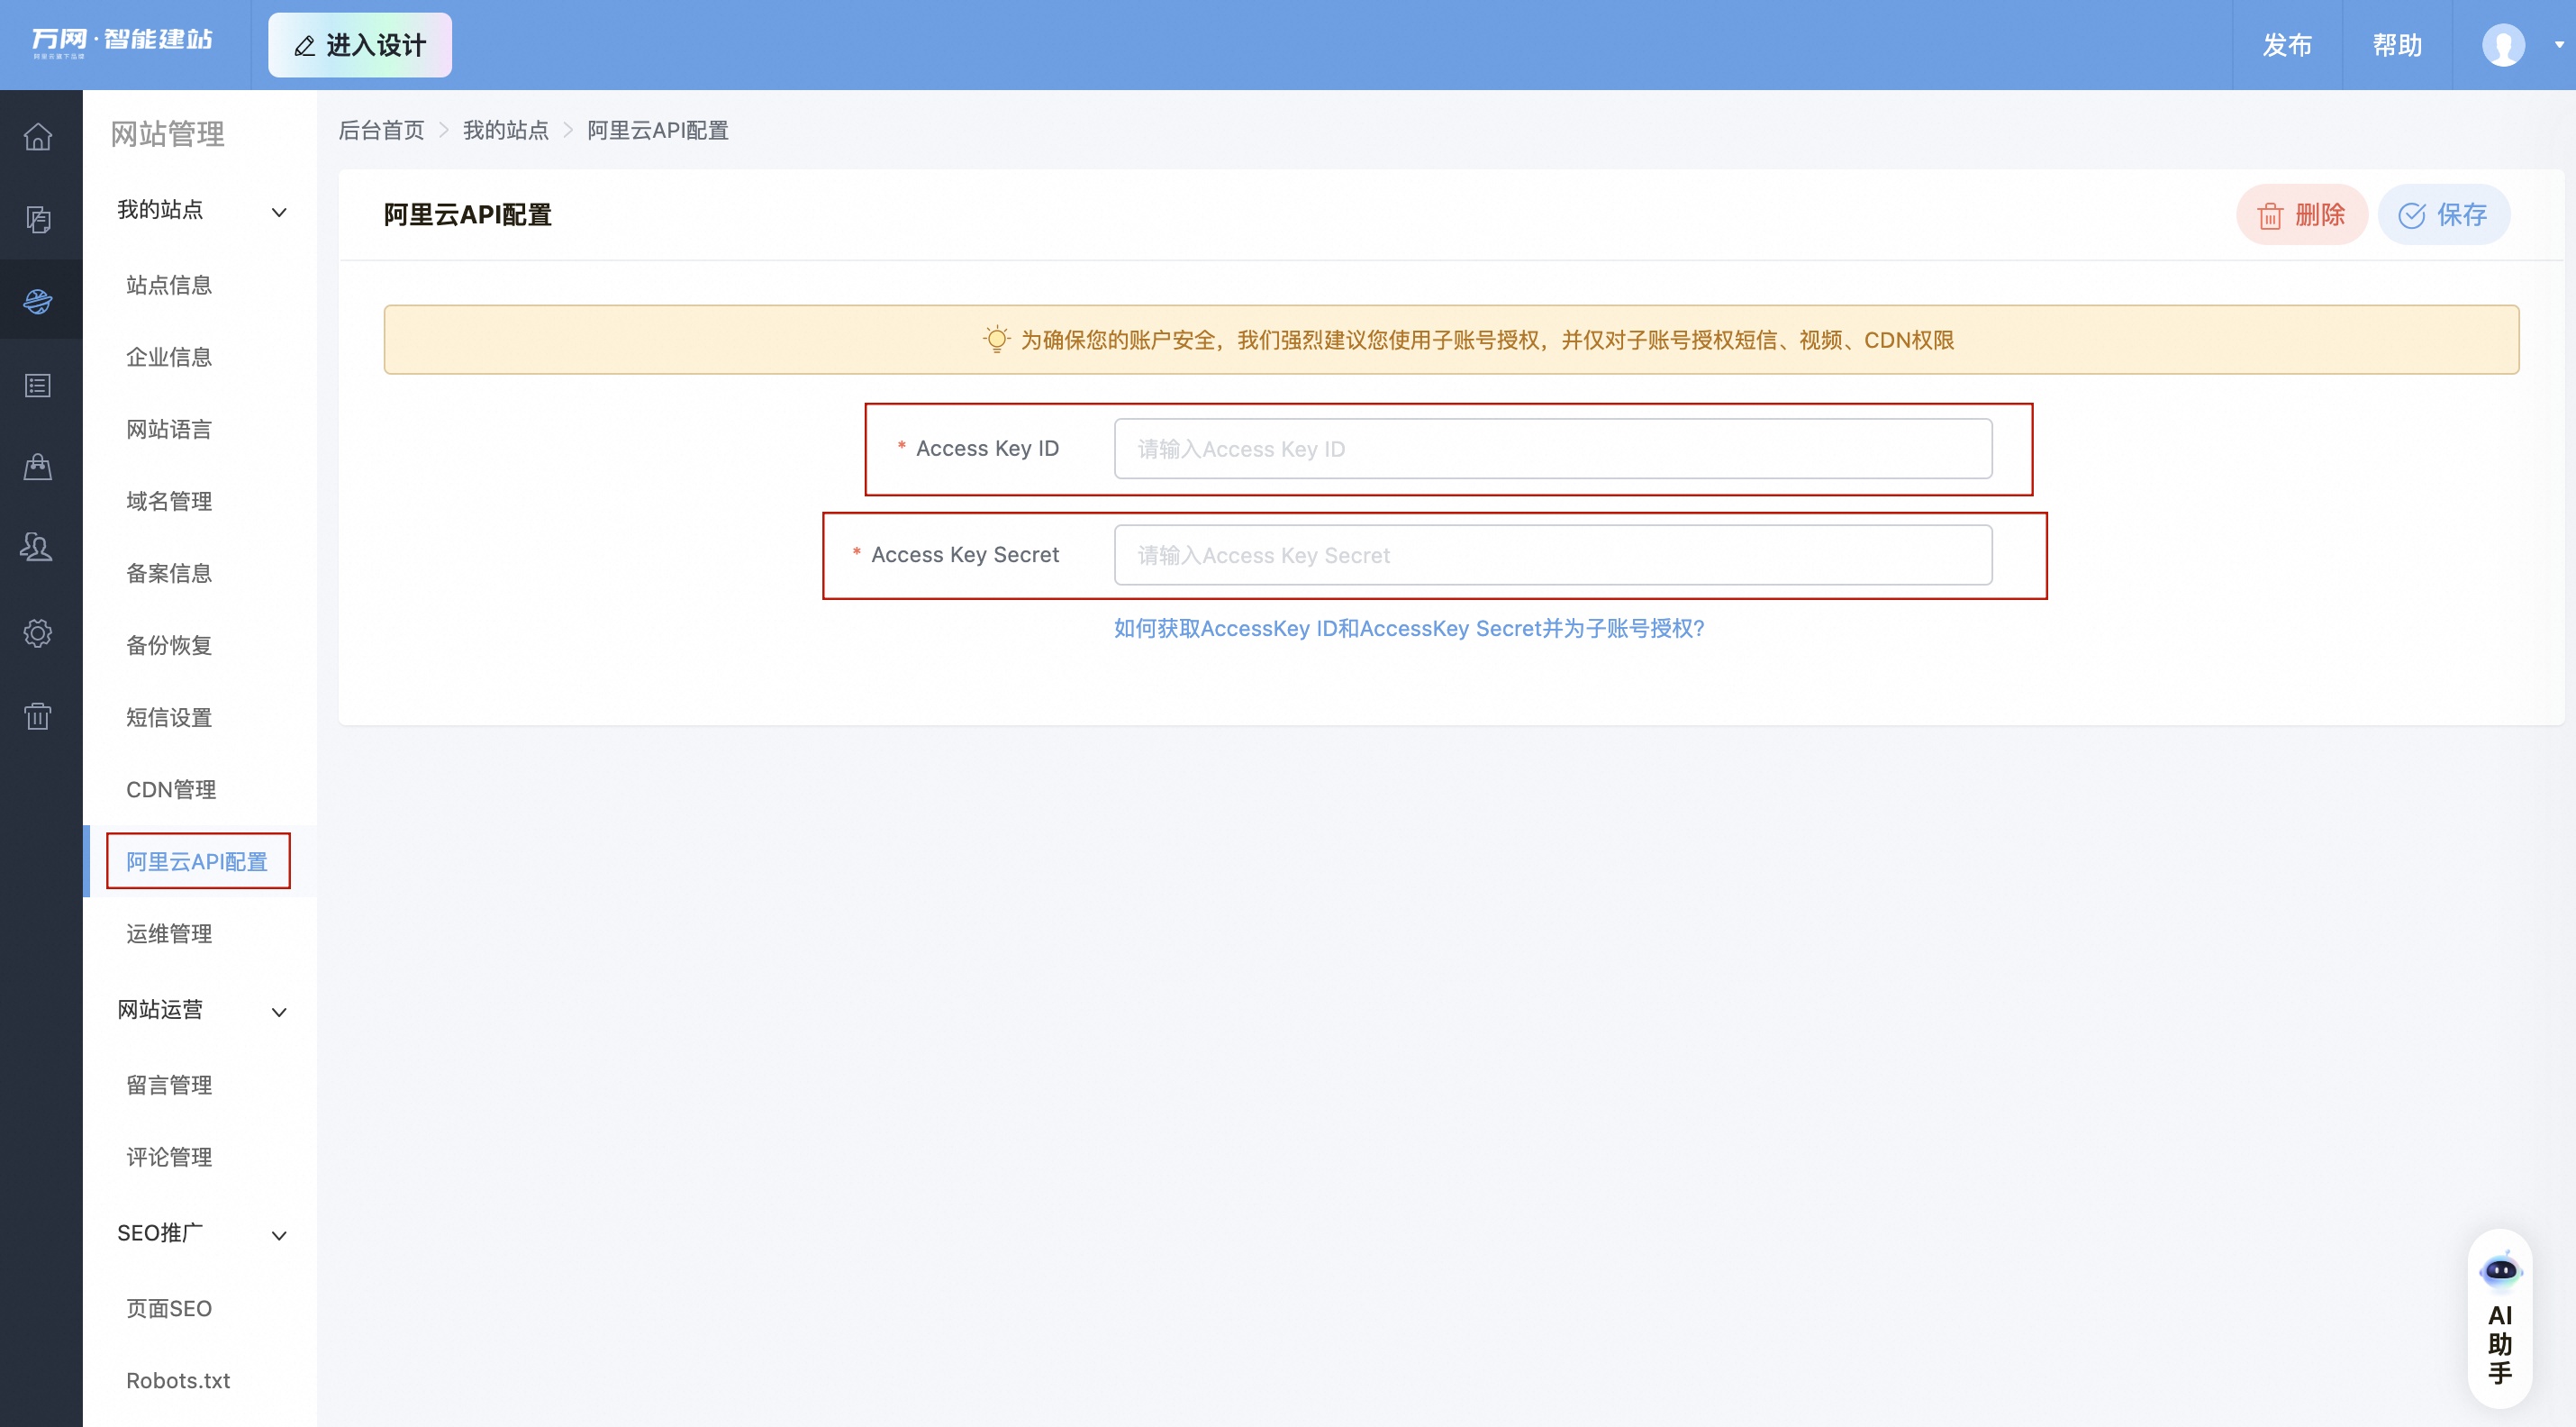Go to 后台首页 breadcrumb
Screen dimensions: 2576x1427
(x=381, y=130)
